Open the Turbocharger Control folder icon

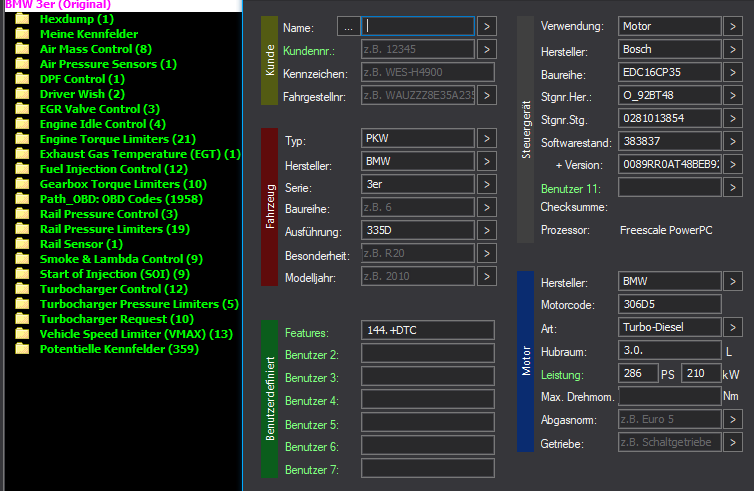22,289
